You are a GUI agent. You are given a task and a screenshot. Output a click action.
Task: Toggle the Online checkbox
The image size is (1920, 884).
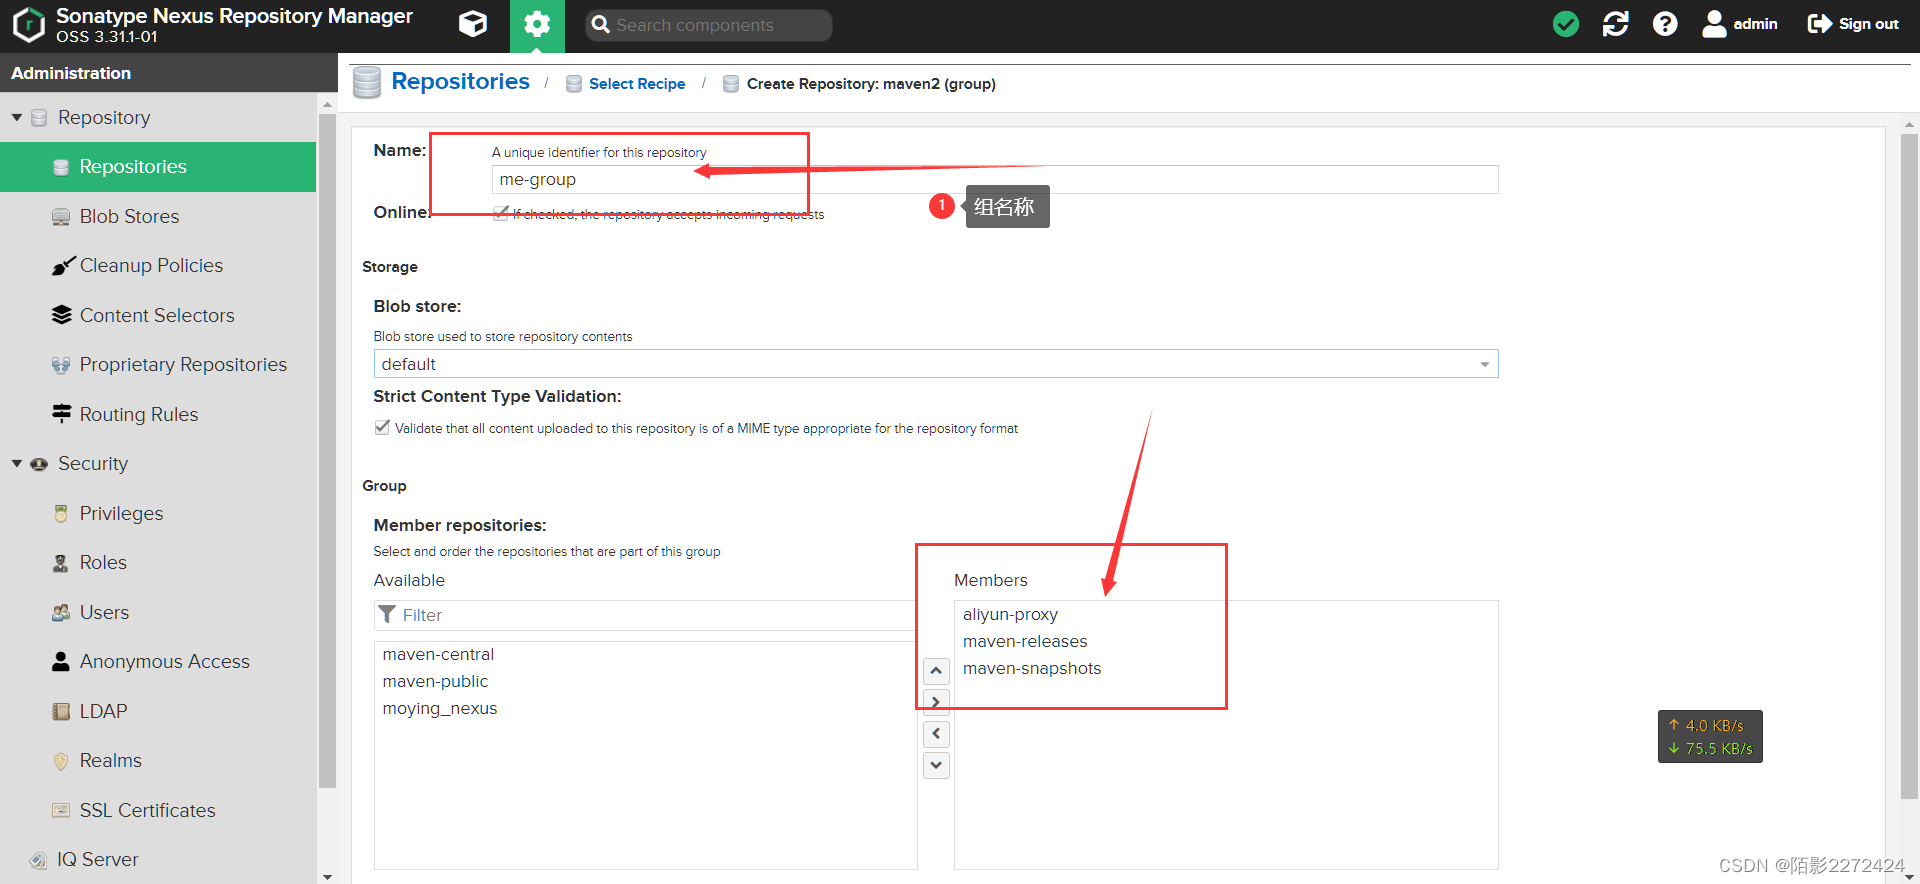[501, 213]
